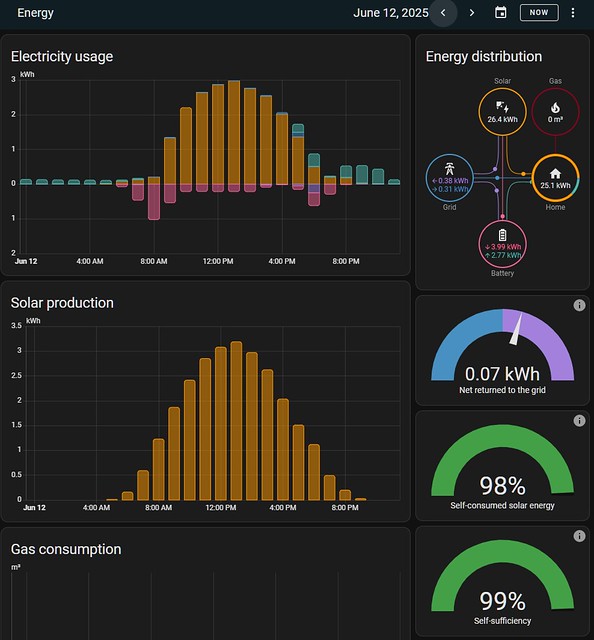Click the 12:00 PM label on Electricity usage axis

point(218,261)
